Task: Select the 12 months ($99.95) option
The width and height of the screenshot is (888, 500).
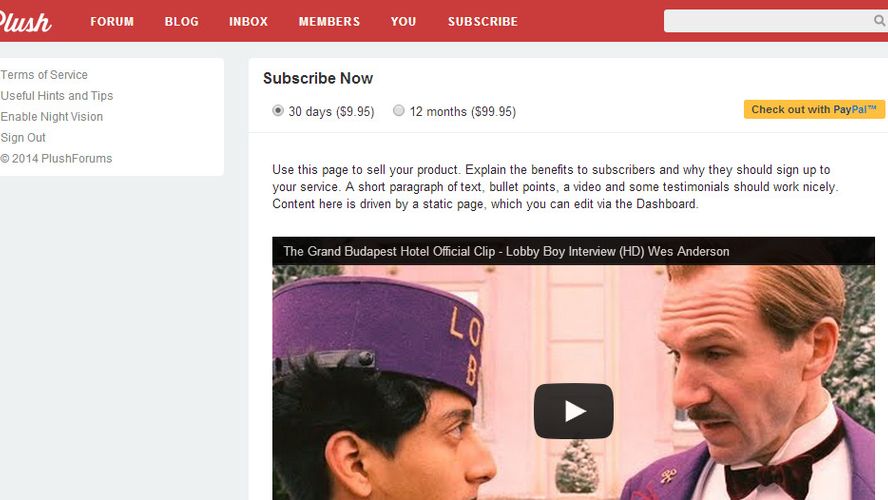Action: [399, 110]
